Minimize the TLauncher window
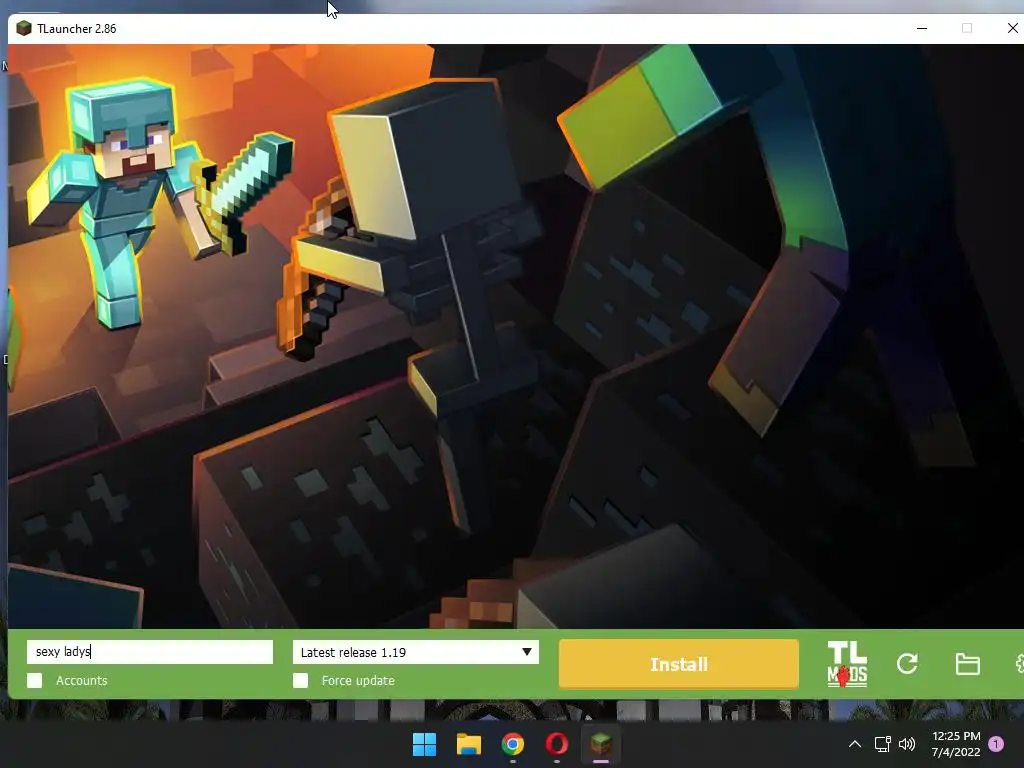The width and height of the screenshot is (1024, 768). [922, 28]
